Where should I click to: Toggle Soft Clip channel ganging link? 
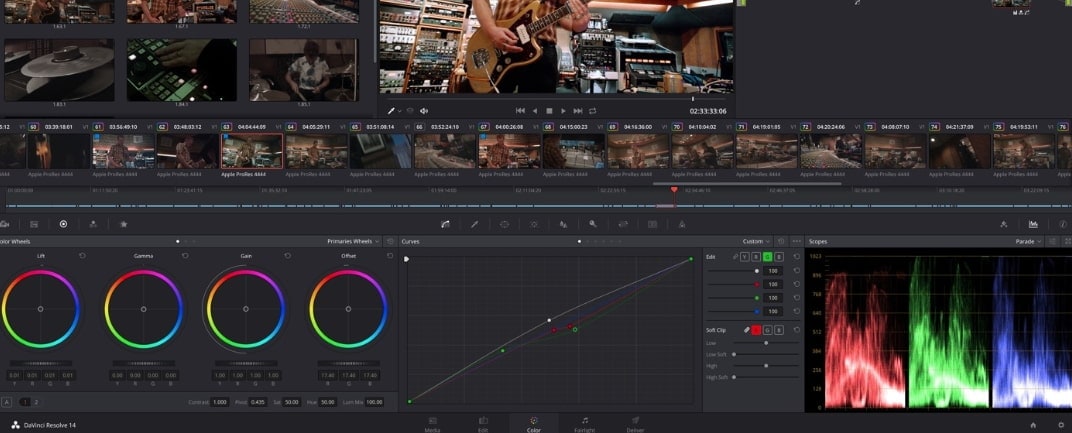coord(747,330)
